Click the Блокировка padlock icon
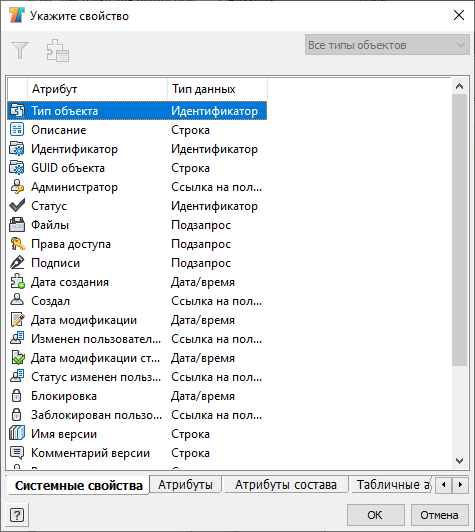Image resolution: width=475 pixels, height=532 pixels. coord(17,396)
